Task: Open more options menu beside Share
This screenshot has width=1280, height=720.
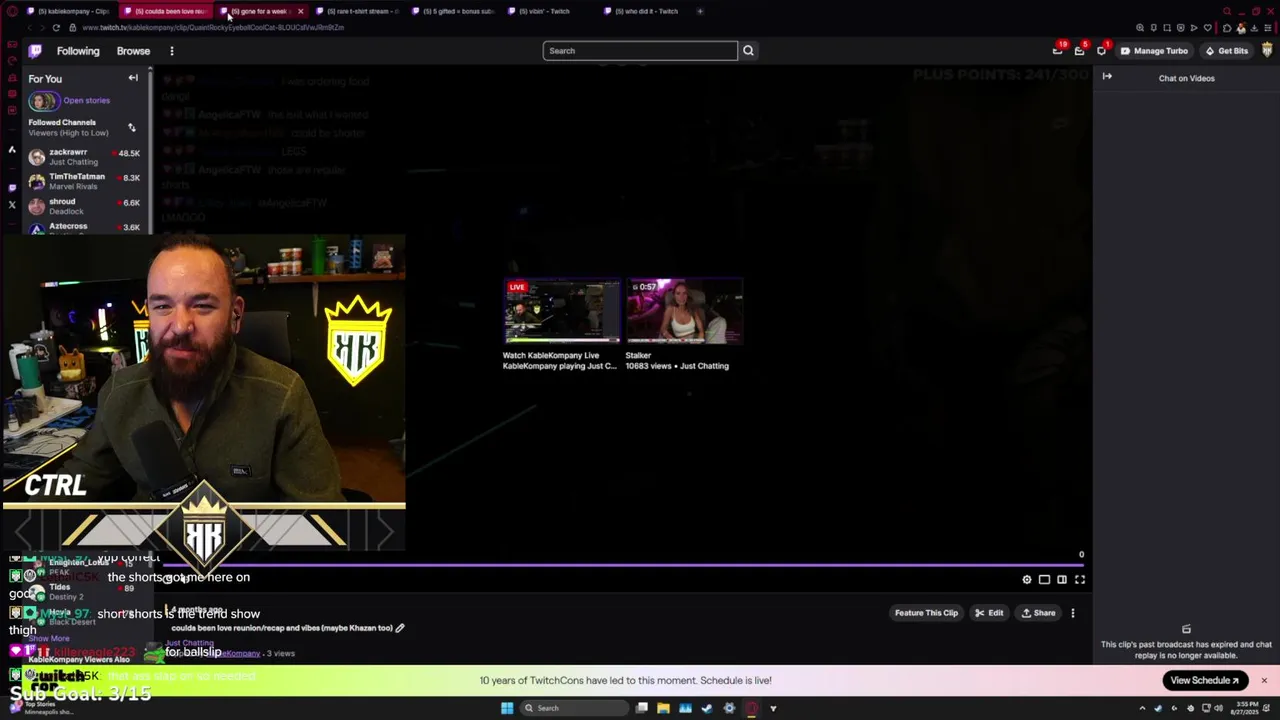Action: tap(1073, 613)
